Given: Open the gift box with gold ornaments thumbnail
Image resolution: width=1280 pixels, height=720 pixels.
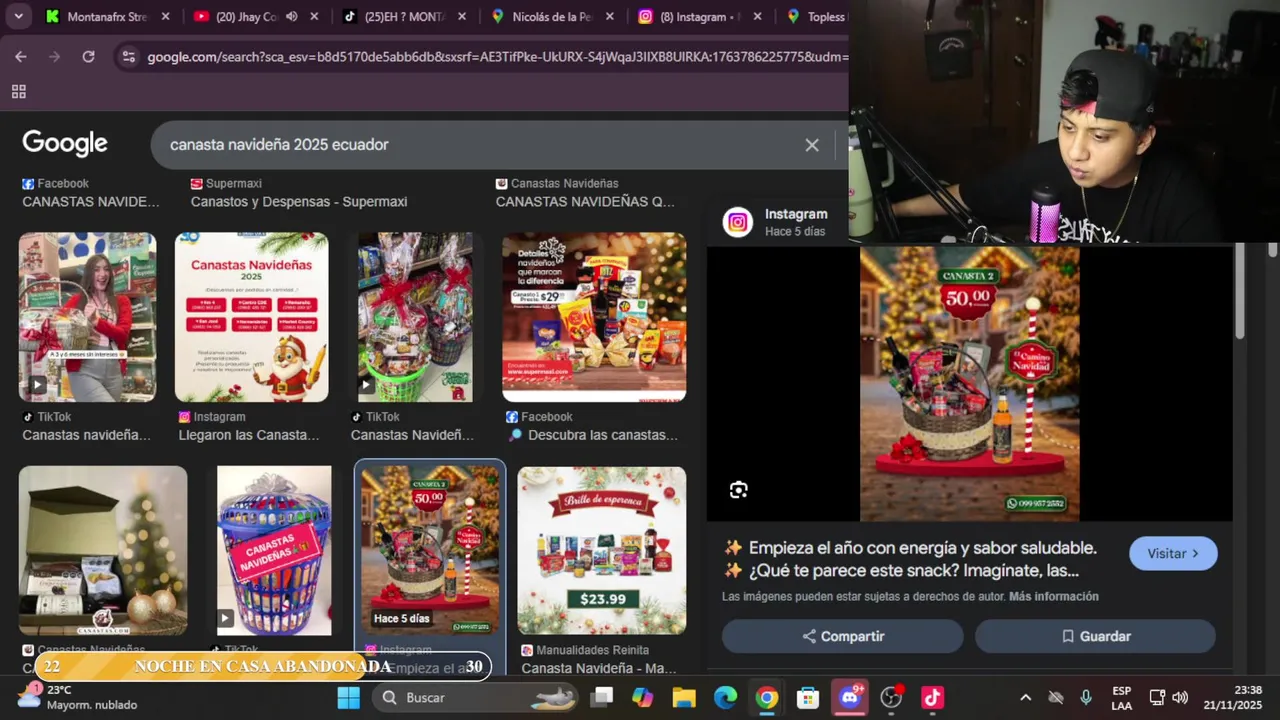Looking at the screenshot, I should pos(103,550).
